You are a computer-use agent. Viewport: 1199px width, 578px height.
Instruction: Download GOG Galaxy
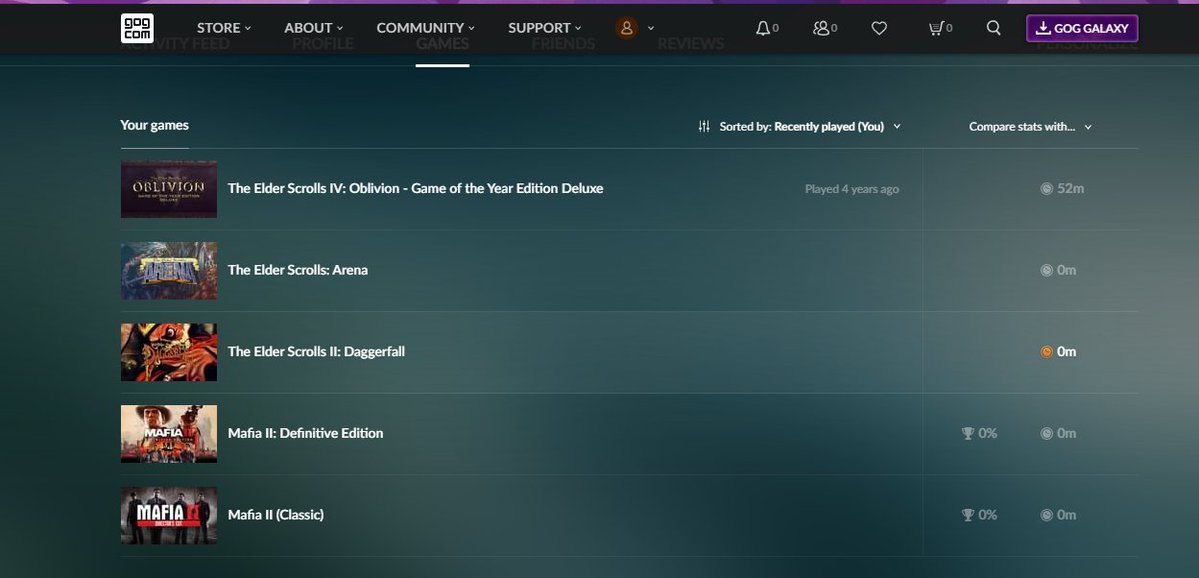(1082, 28)
